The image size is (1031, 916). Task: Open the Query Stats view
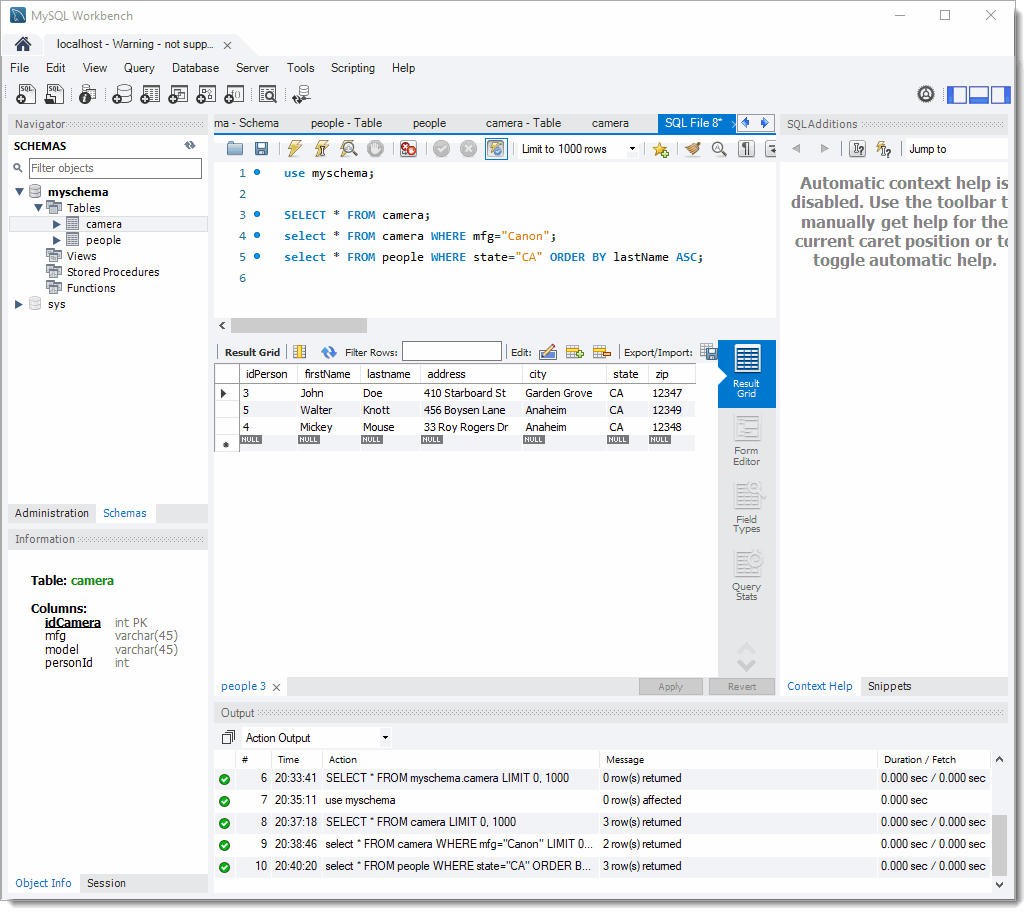click(746, 575)
